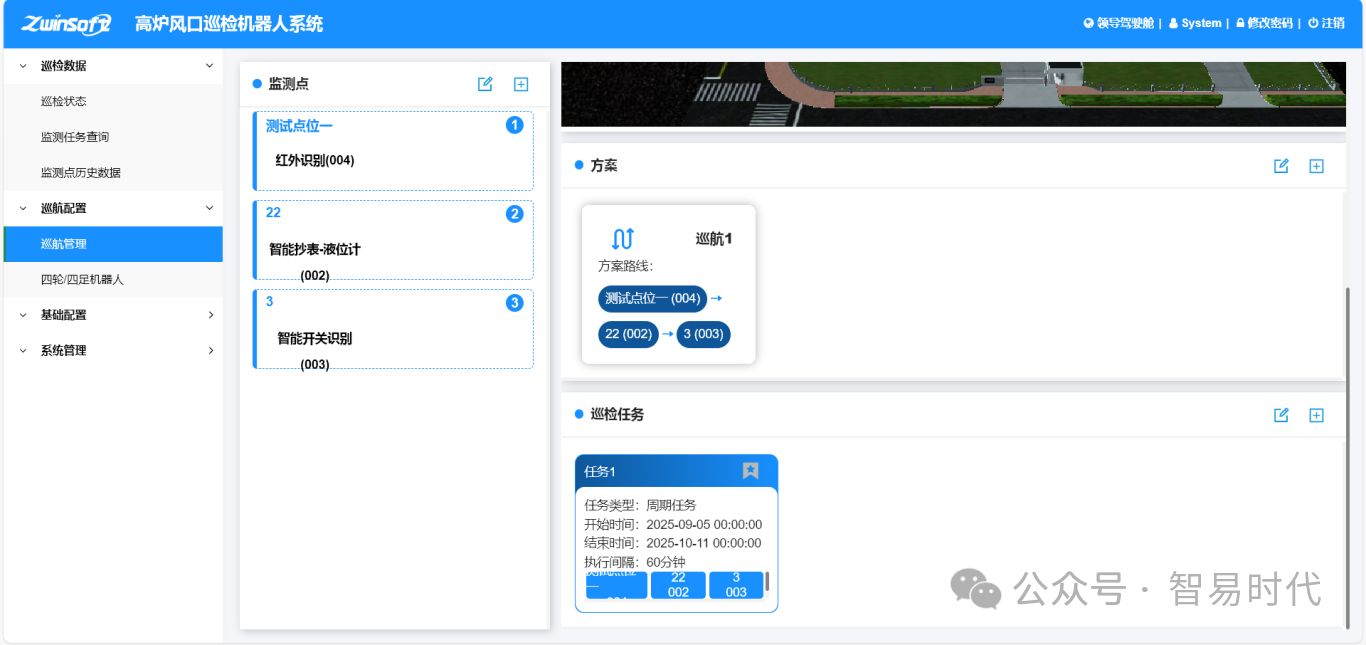This screenshot has height=645, width=1366.
Task: Open the 巡检状态 menu item
Action: 64,101
